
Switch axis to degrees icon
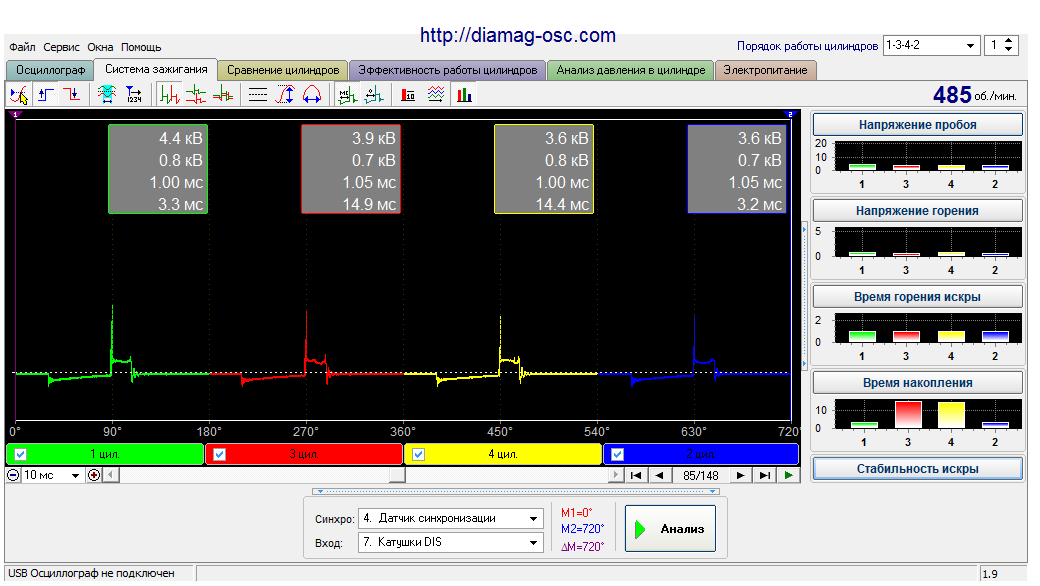(373, 95)
